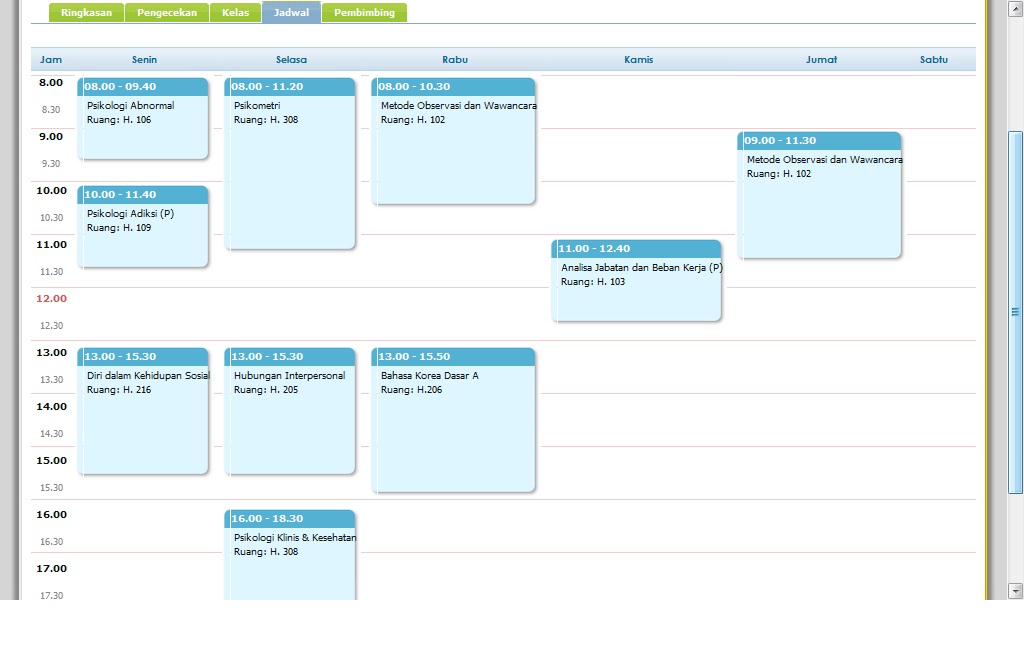Click the 17.00 time label
Image resolution: width=1024 pixels, height=648 pixels.
pos(52,568)
